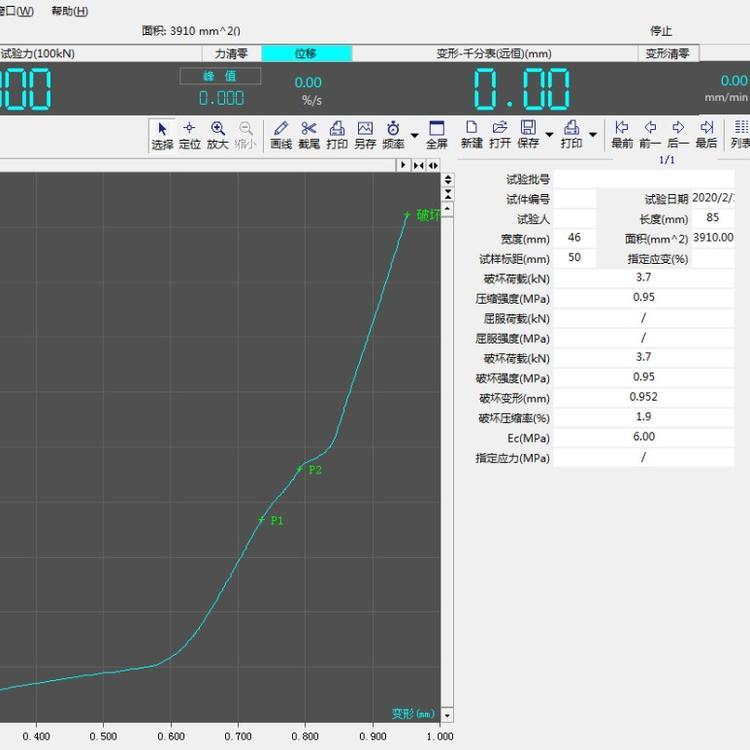
Task: Save the record with 保存
Action: (x=528, y=134)
